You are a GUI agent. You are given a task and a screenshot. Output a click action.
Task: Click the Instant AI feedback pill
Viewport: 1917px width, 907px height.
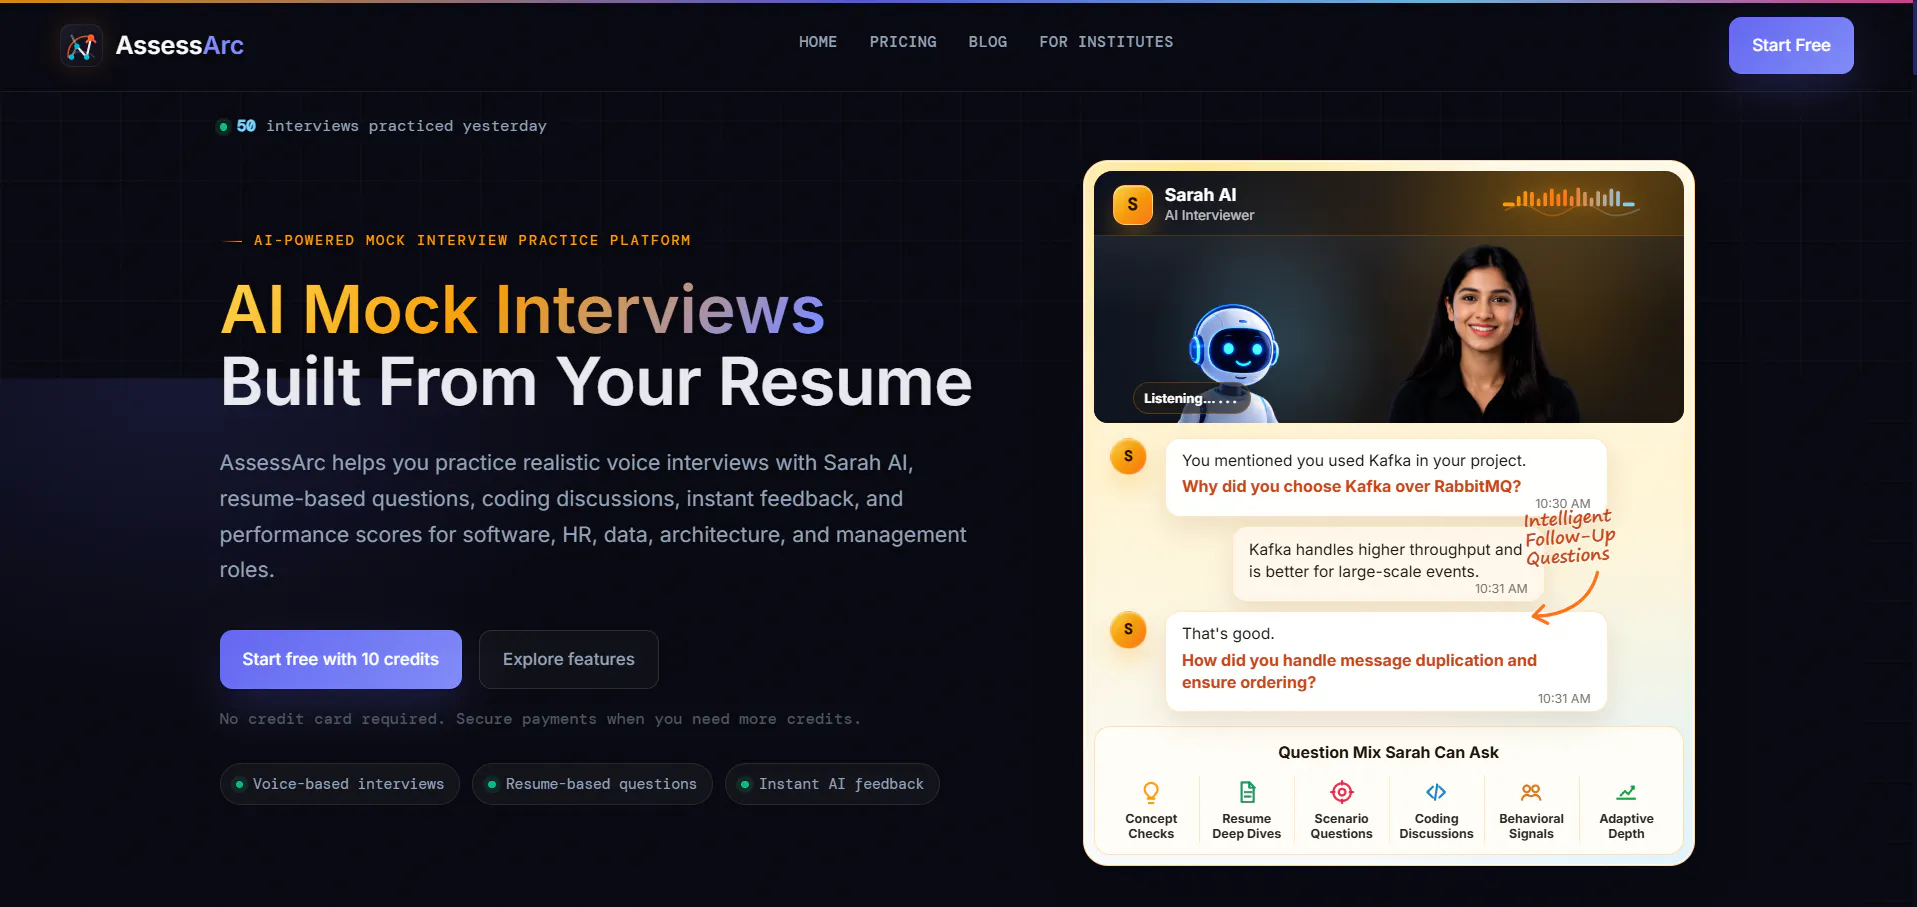pyautogui.click(x=832, y=784)
